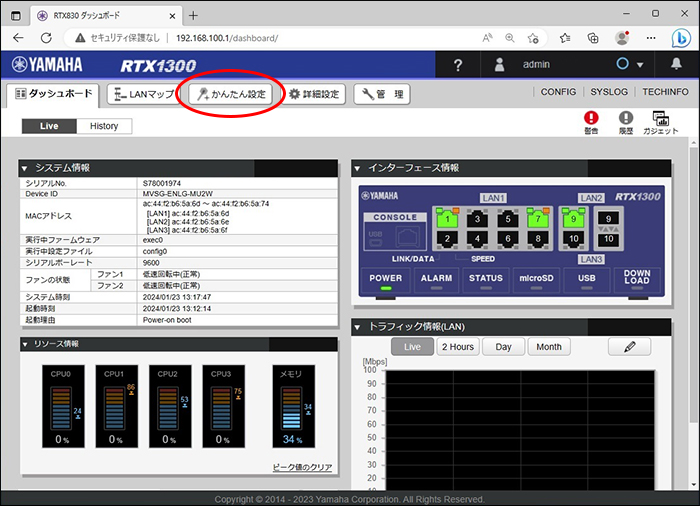Click LAN1 port 2 icon
The width and height of the screenshot is (700, 506).
click(x=447, y=239)
